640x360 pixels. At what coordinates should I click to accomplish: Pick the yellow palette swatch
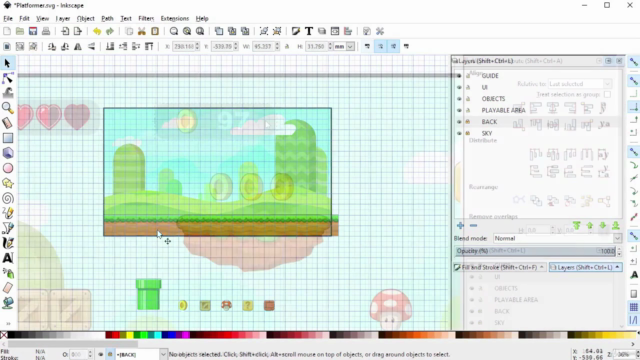point(130,336)
